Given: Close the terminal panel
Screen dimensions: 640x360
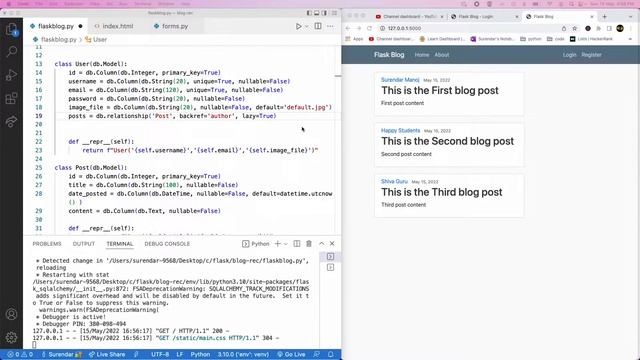Looking at the screenshot, I should pyautogui.click(x=332, y=244).
